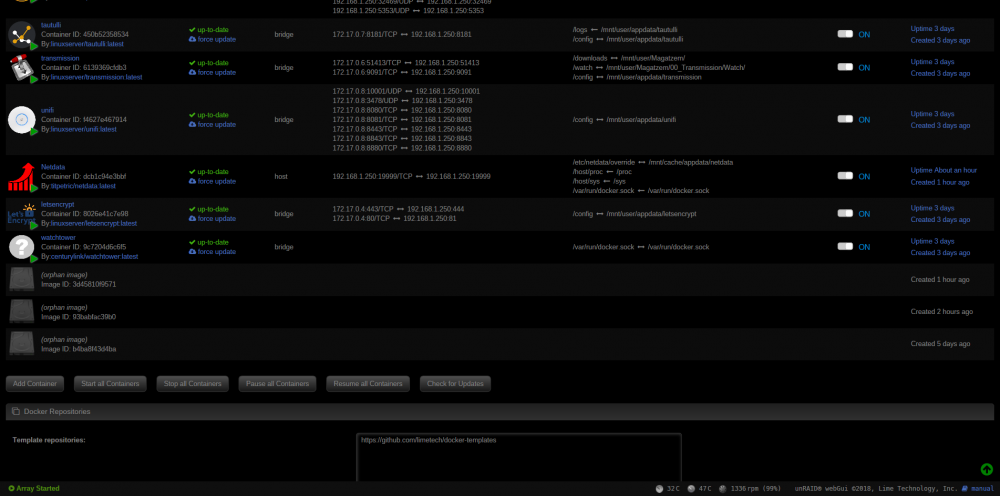Click tautulli 'Created 3 days ago' text

tap(940, 40)
